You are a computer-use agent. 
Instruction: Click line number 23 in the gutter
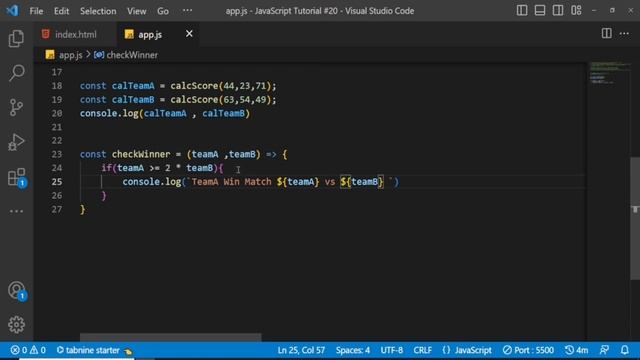coord(57,154)
